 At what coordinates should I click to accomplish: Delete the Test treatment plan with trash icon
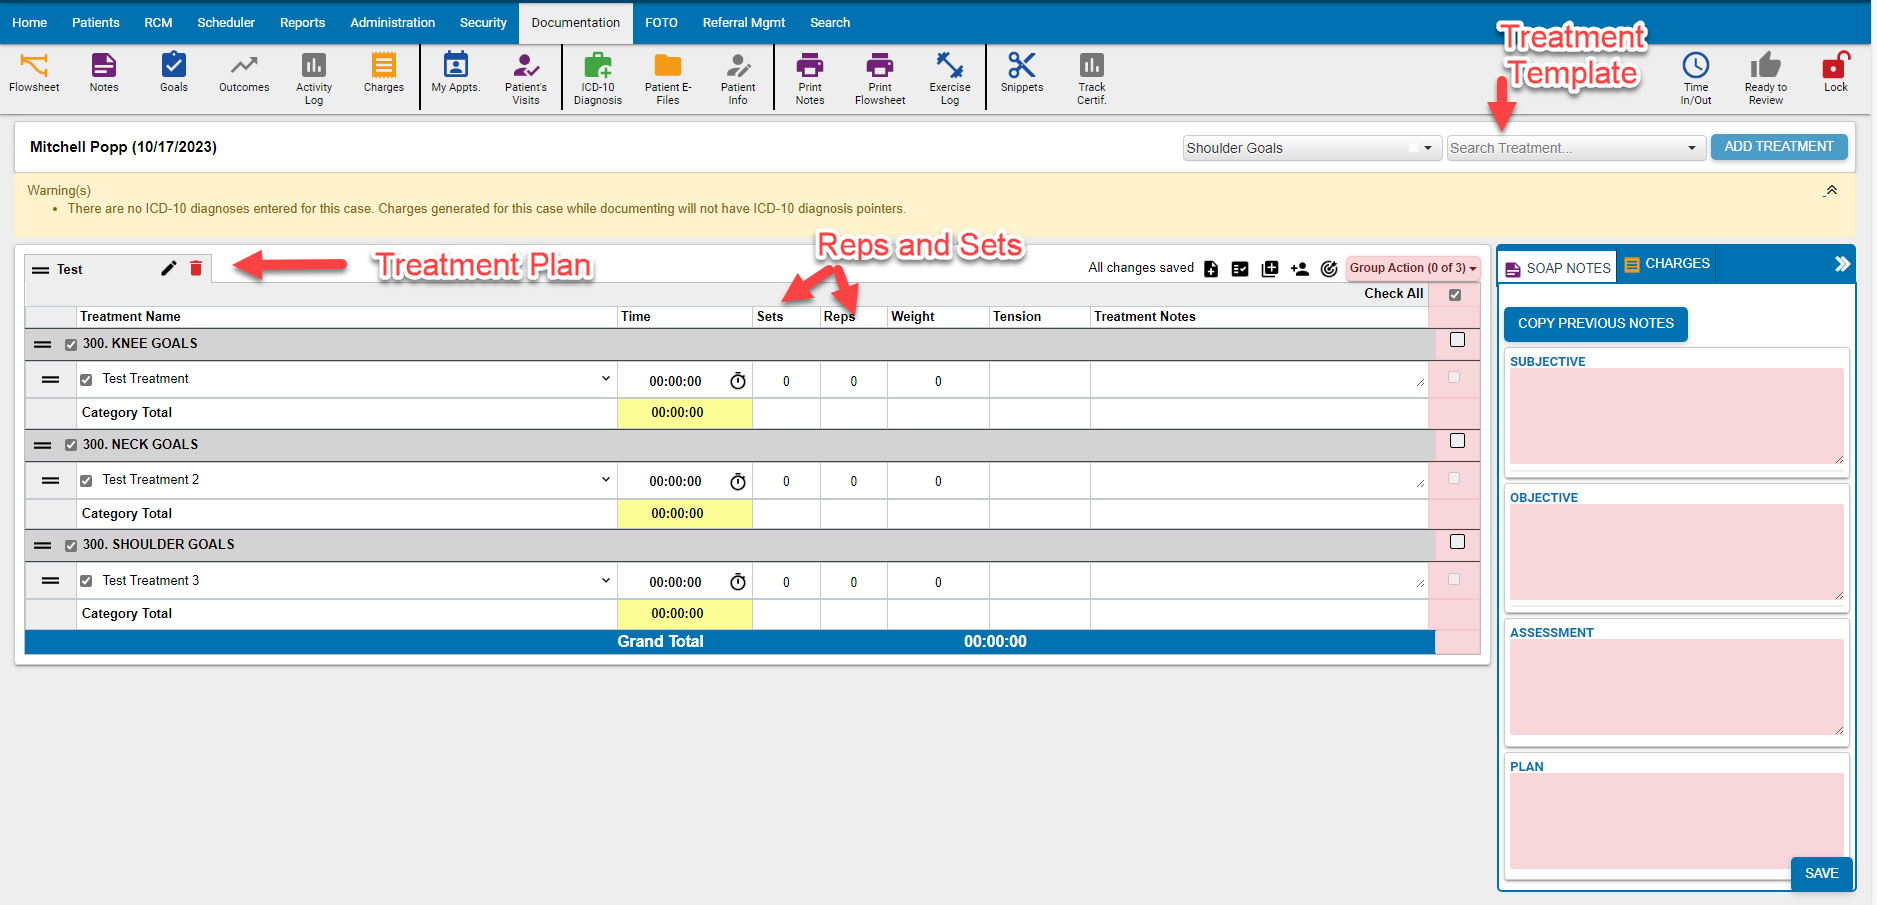(x=196, y=268)
